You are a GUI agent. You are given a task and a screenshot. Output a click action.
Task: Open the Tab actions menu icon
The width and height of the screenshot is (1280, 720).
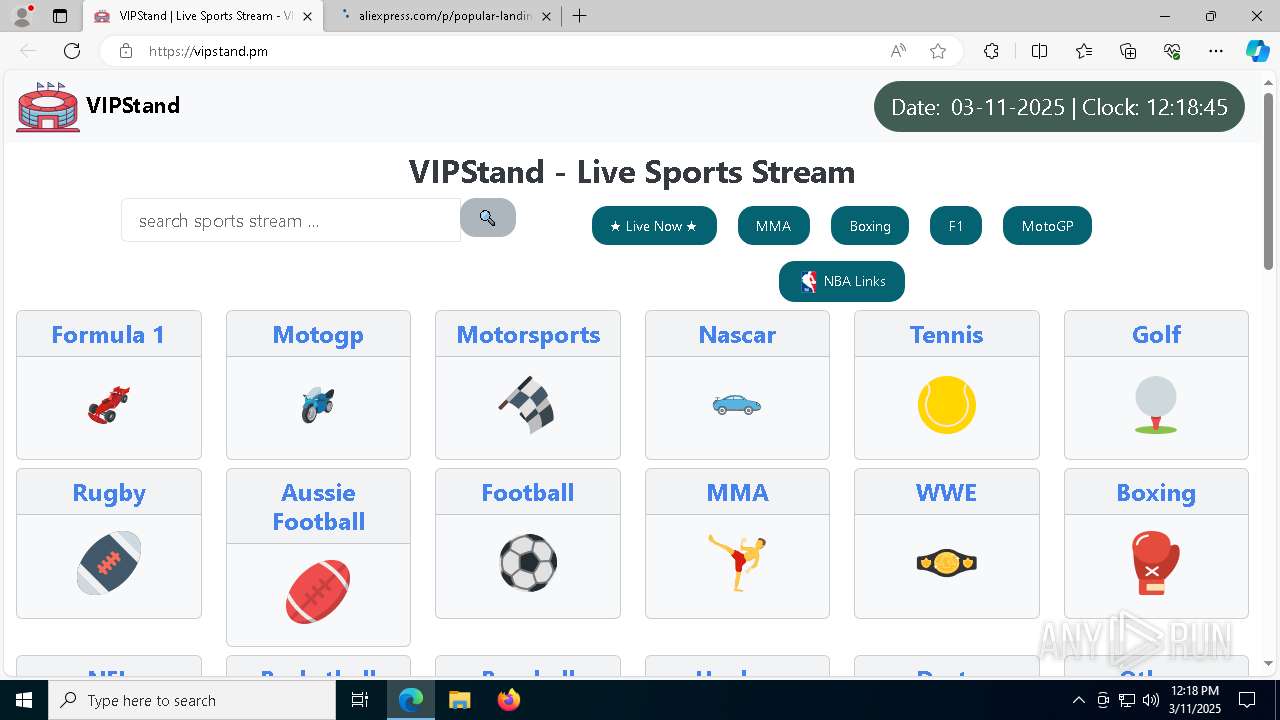pyautogui.click(x=60, y=16)
